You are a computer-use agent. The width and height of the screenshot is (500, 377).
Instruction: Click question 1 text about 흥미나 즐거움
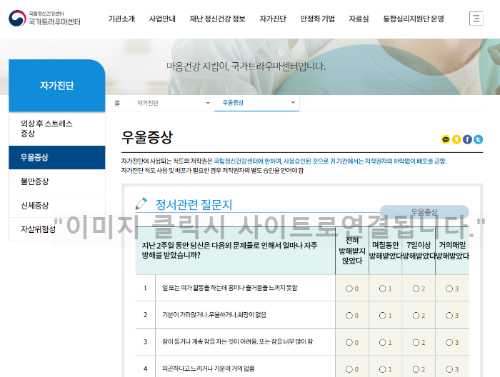[x=229, y=288]
